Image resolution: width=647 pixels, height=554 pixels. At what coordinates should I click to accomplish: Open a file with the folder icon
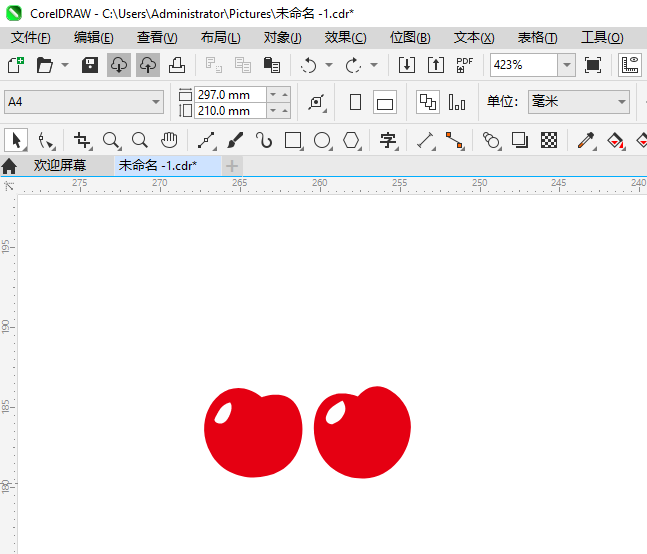pyautogui.click(x=45, y=65)
